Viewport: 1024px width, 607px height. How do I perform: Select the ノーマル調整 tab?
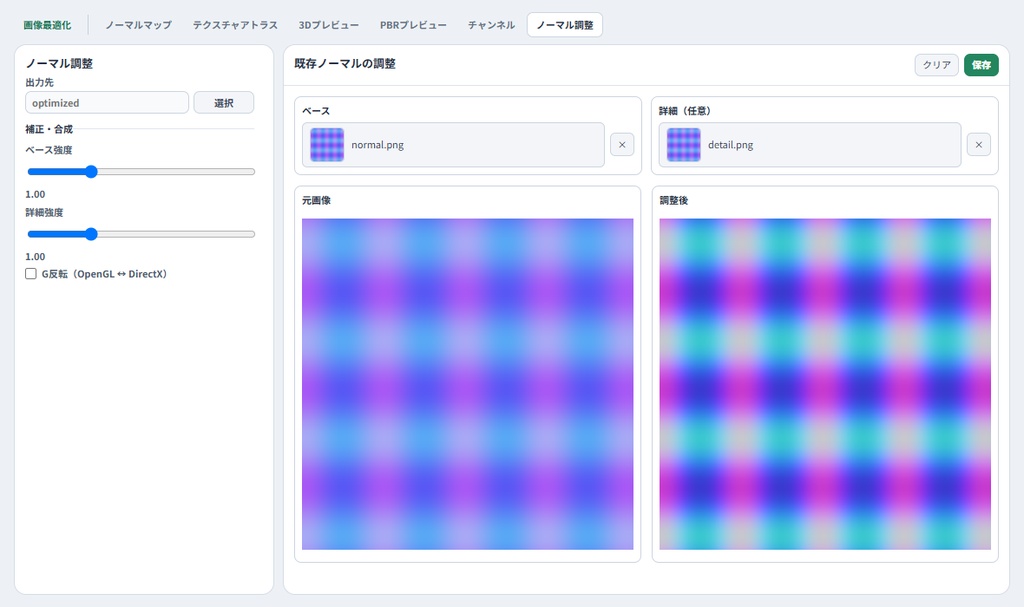[x=565, y=25]
